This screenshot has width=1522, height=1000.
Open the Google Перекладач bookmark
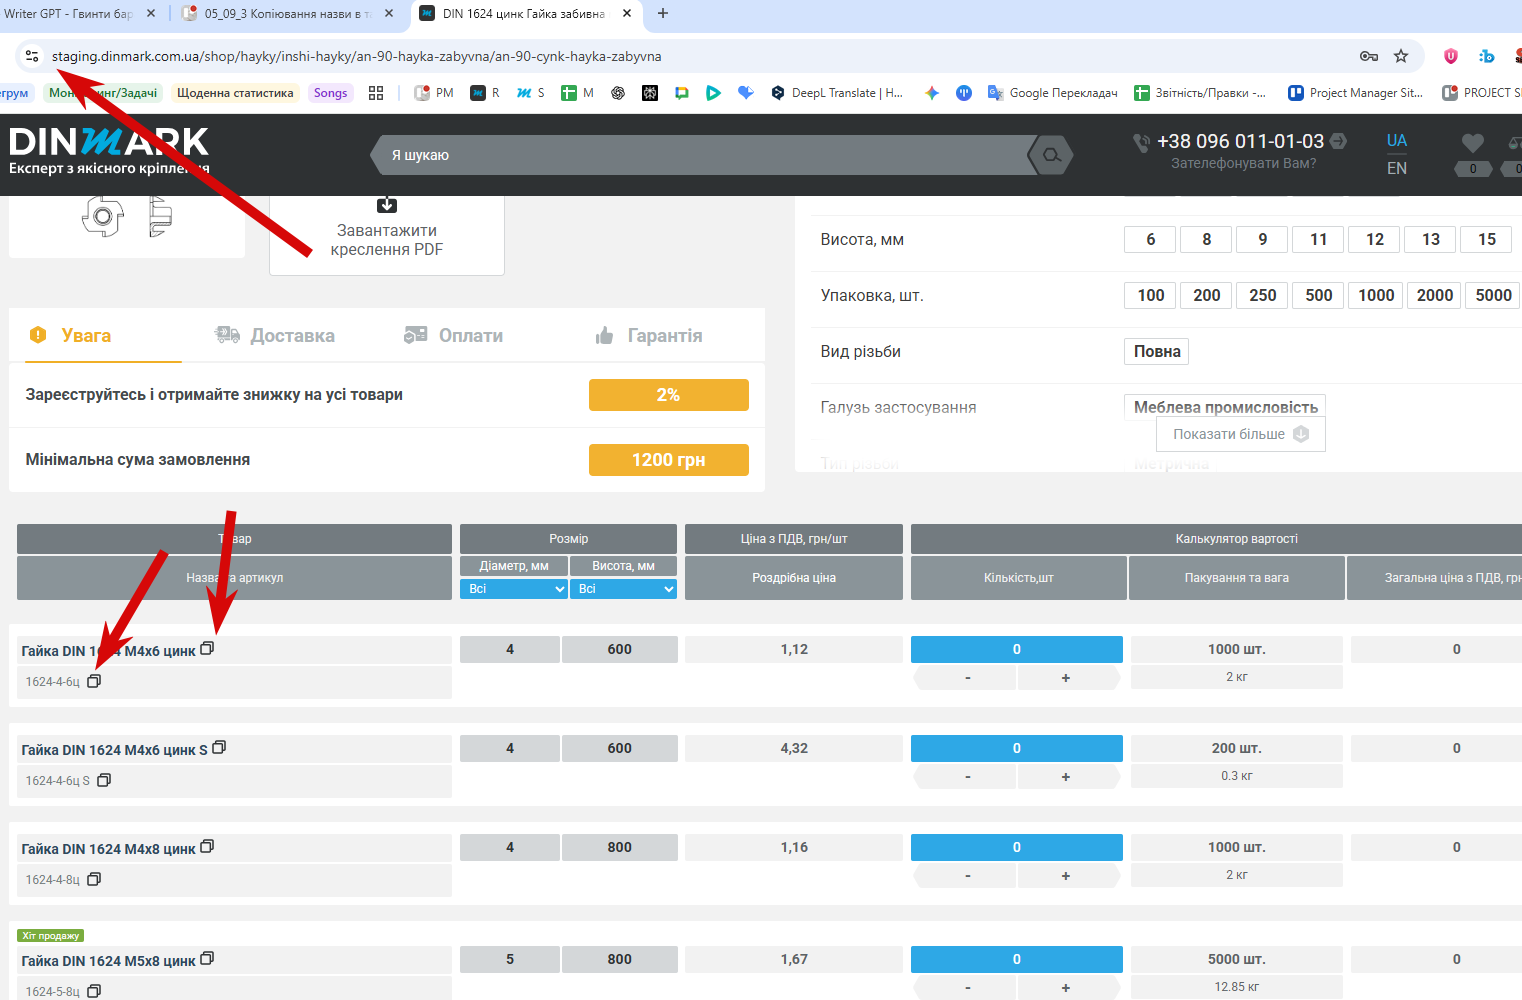point(1053,93)
